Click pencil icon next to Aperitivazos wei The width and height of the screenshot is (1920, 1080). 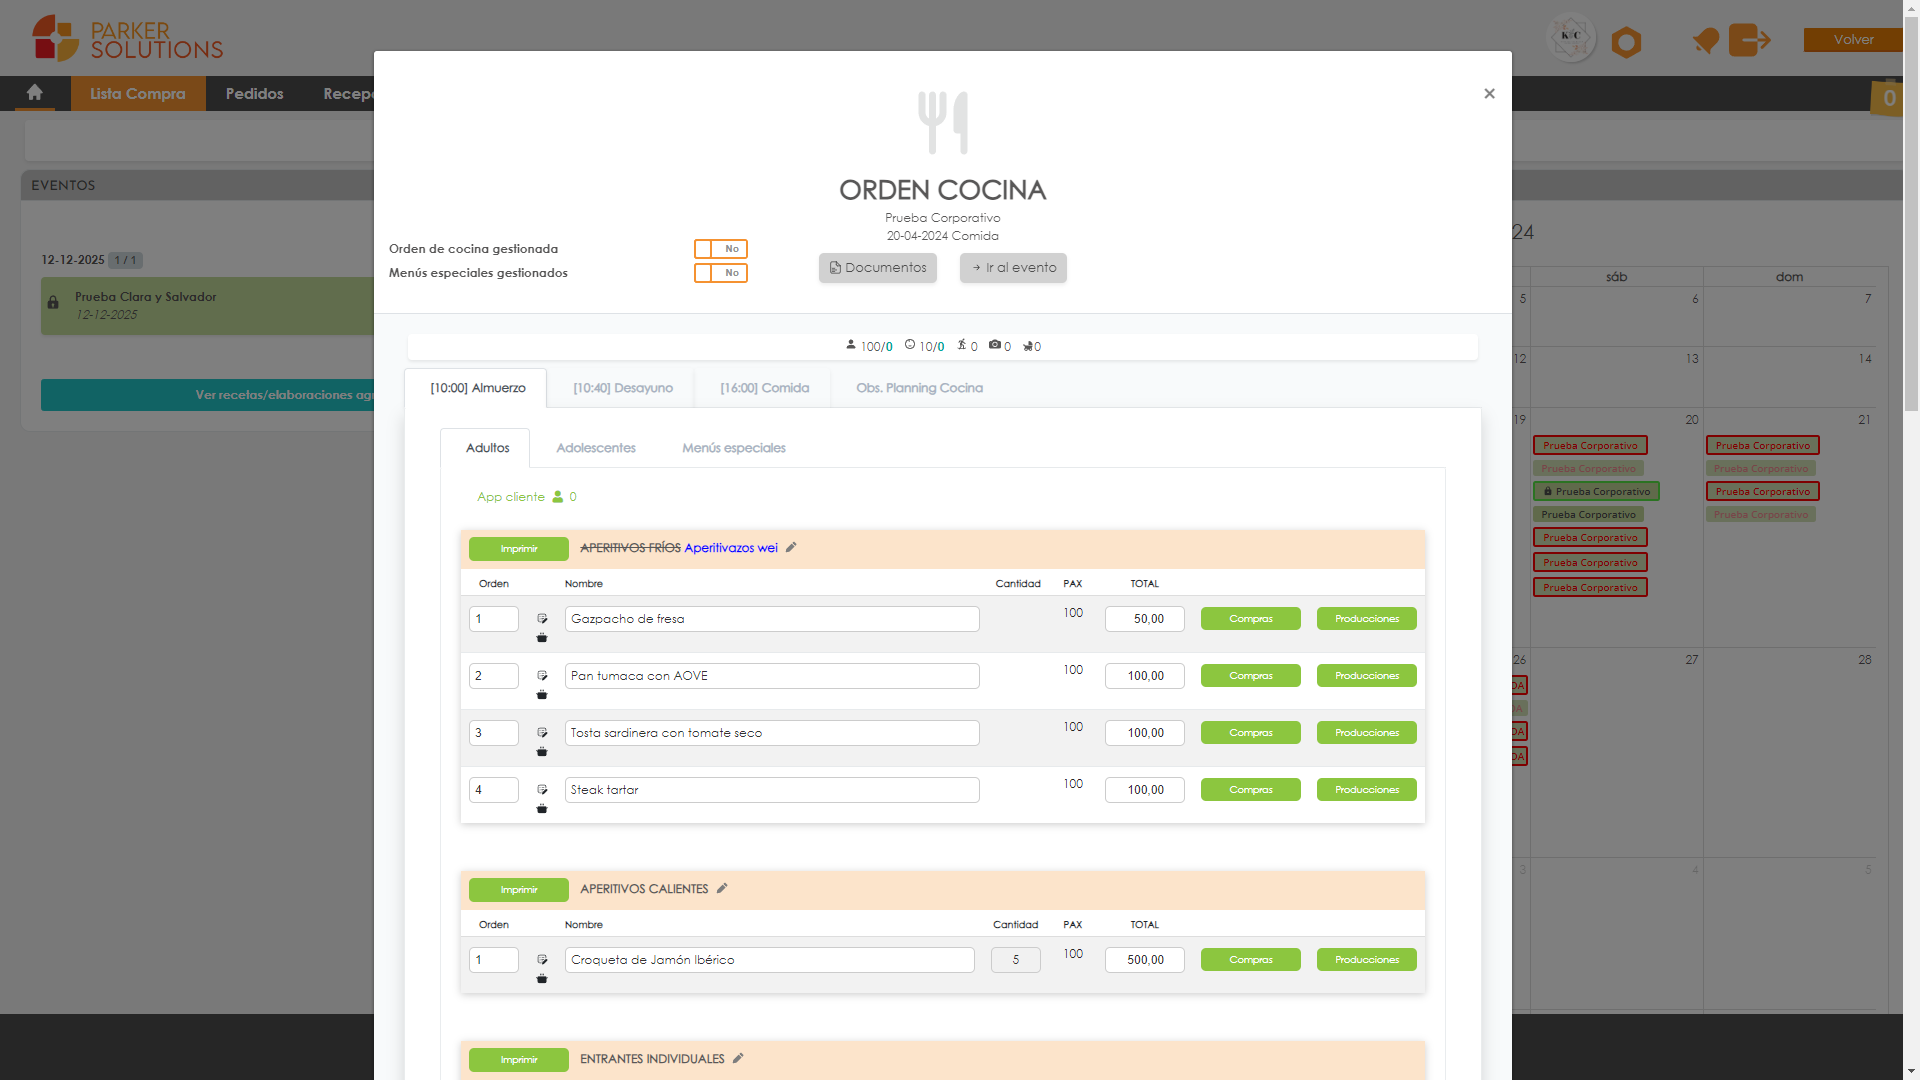pyautogui.click(x=791, y=548)
